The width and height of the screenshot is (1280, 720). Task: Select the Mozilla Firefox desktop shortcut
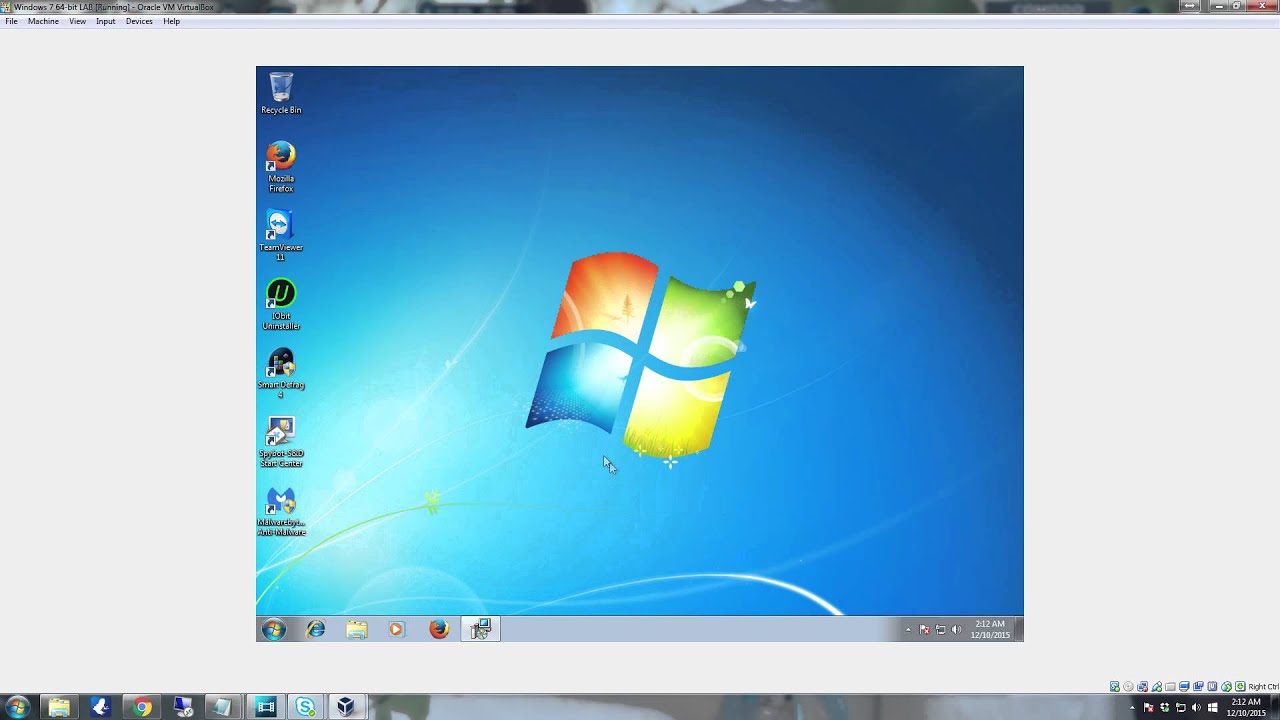(x=281, y=167)
